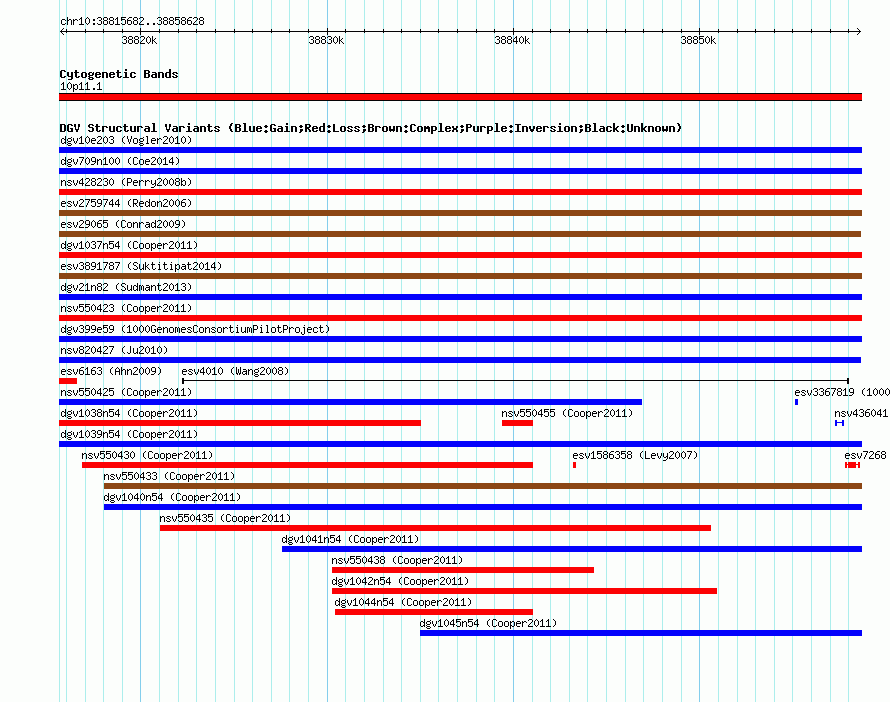Select tiny red esv1586358 marker

(574, 465)
